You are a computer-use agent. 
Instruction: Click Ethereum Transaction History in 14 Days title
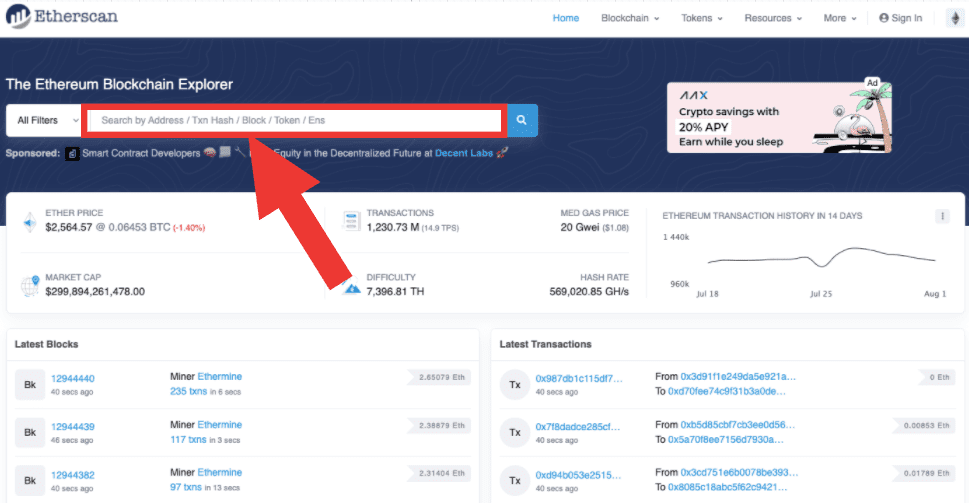click(762, 216)
